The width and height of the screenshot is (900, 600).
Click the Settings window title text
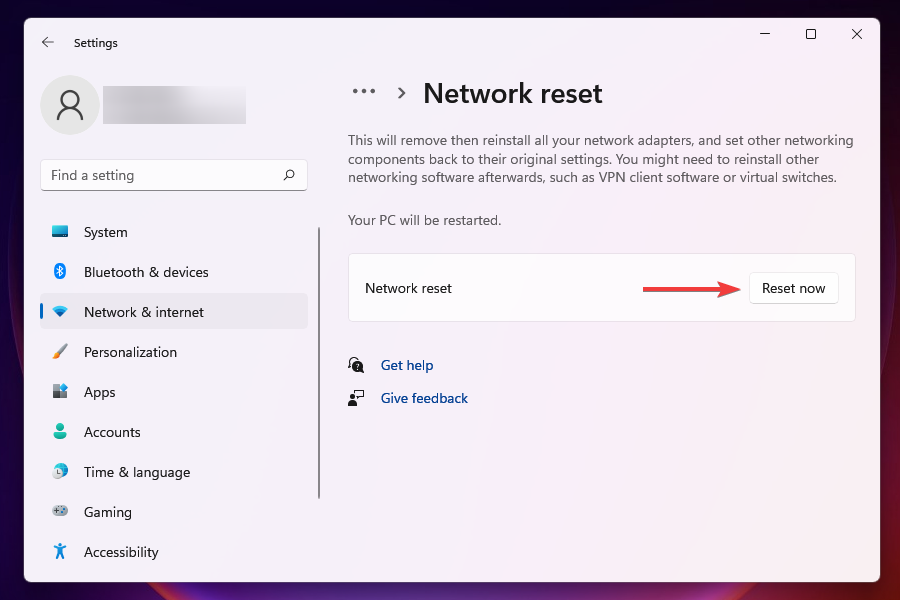coord(95,43)
